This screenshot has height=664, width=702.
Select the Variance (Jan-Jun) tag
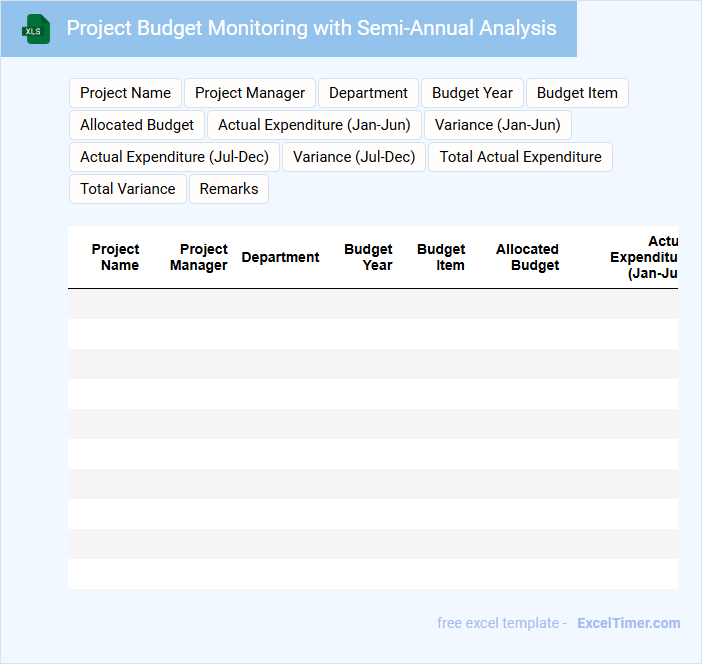tap(497, 125)
